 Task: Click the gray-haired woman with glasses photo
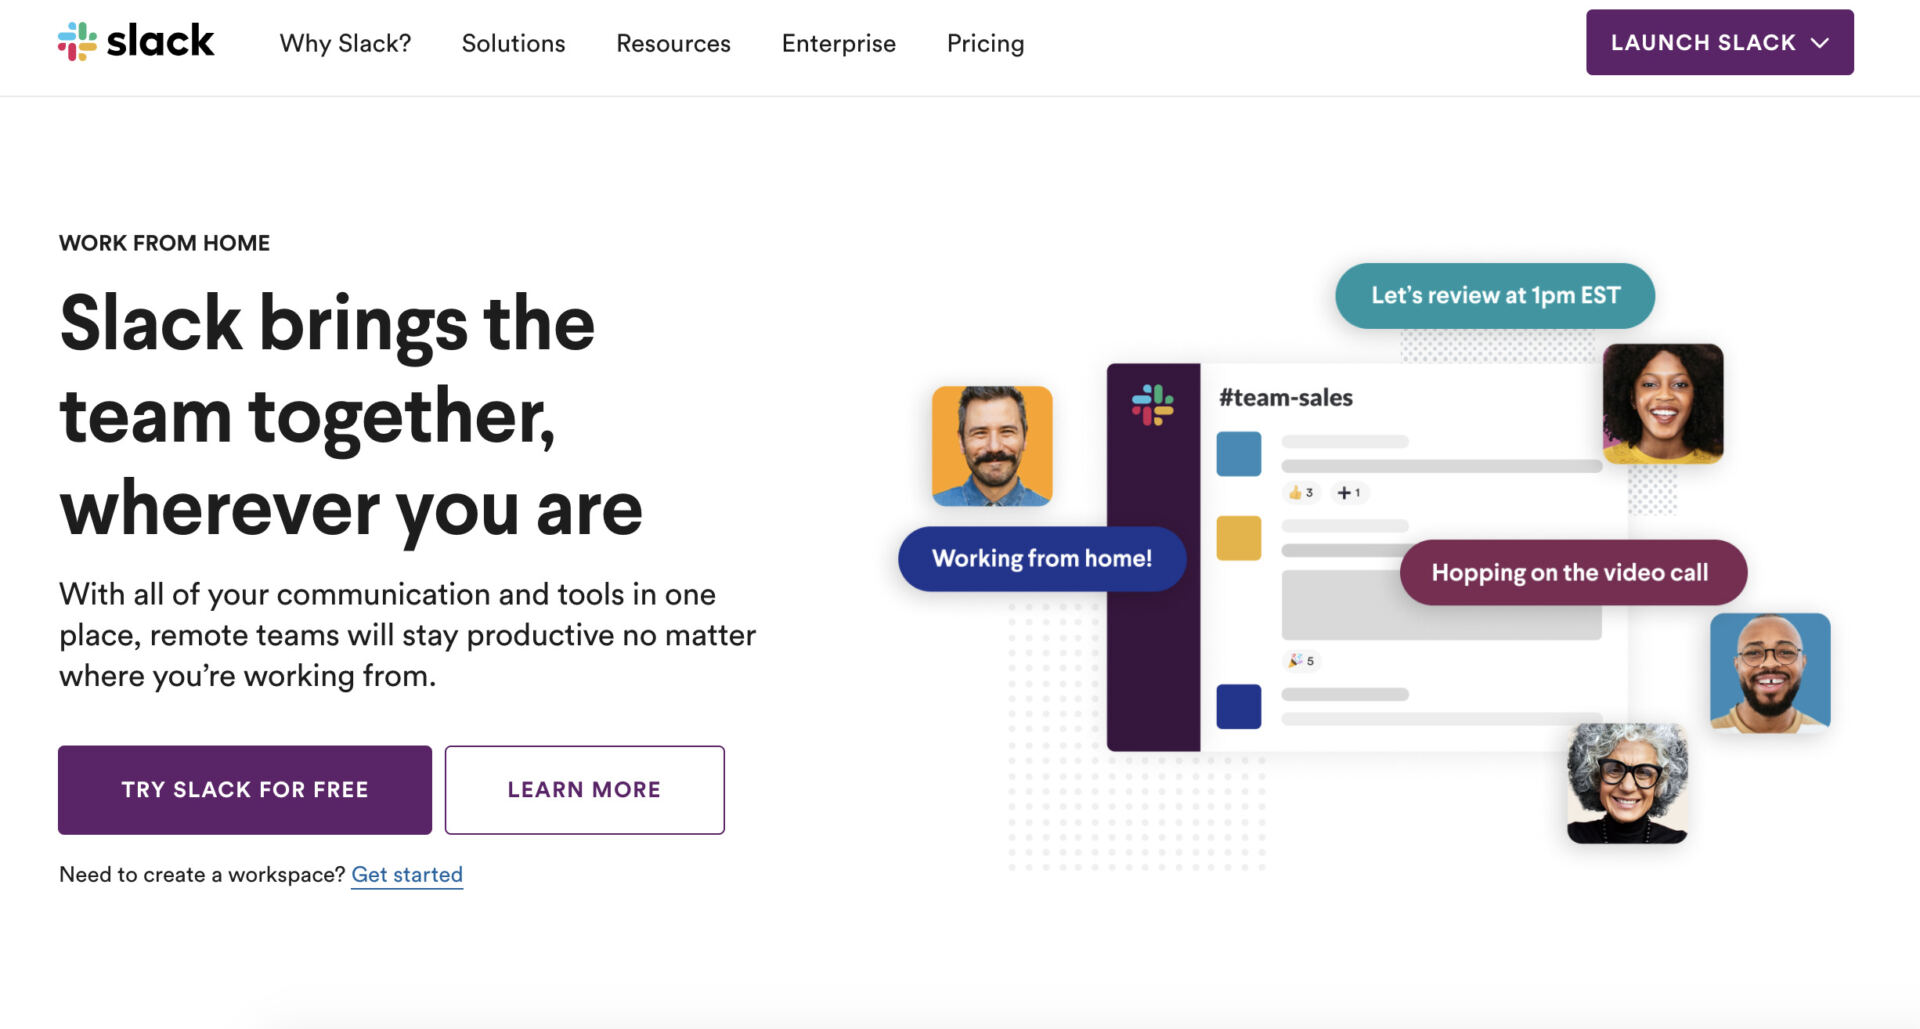[x=1627, y=783]
